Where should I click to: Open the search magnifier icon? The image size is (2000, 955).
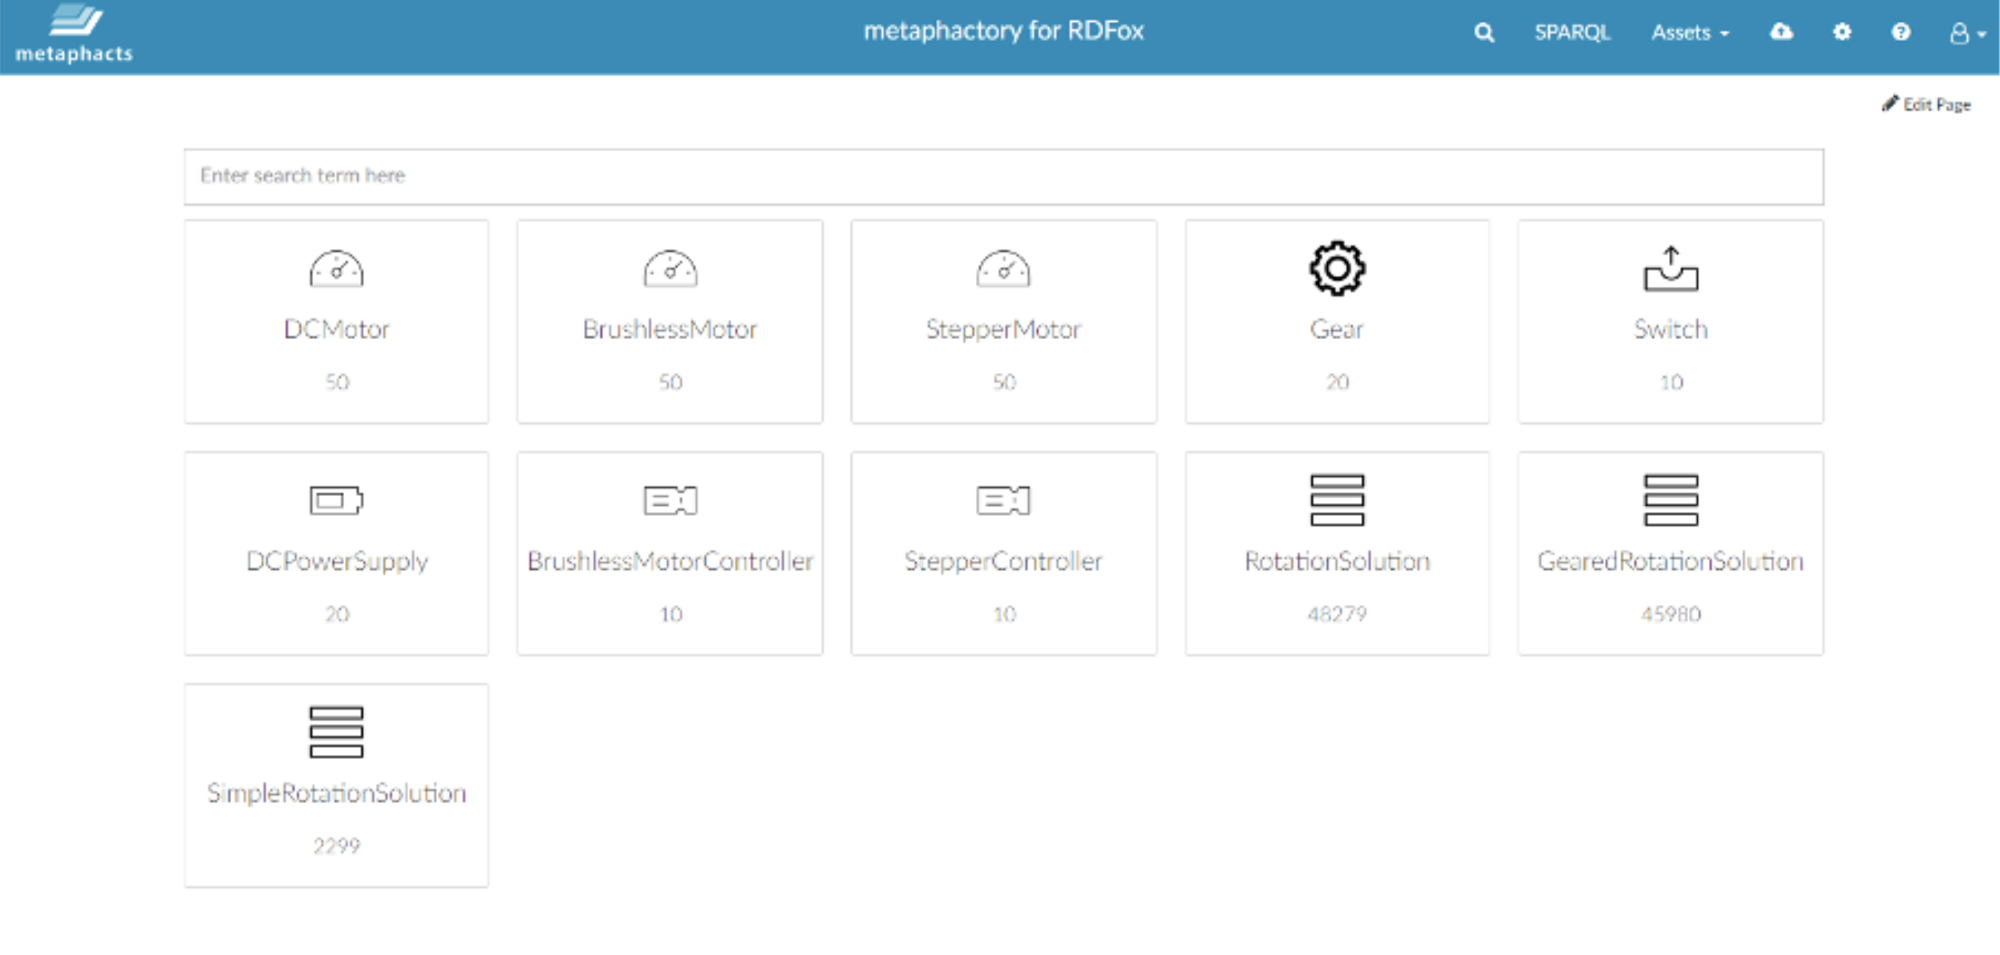click(1484, 33)
